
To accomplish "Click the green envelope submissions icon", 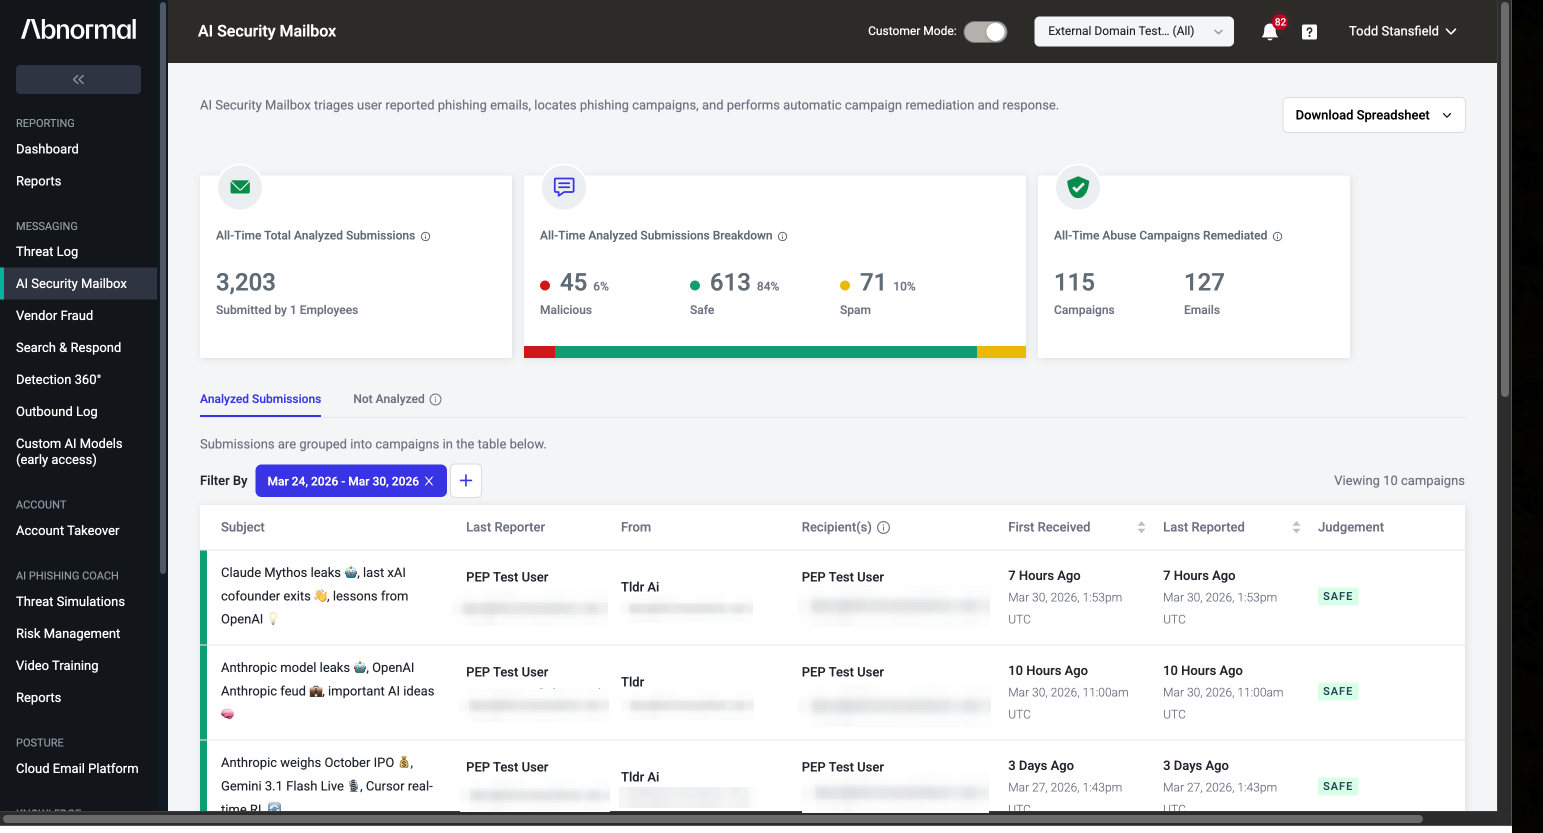I will point(240,187).
